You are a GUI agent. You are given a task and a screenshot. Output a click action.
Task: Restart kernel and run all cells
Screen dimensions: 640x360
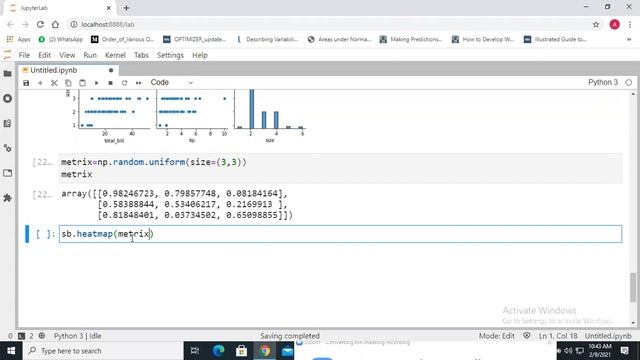click(139, 83)
